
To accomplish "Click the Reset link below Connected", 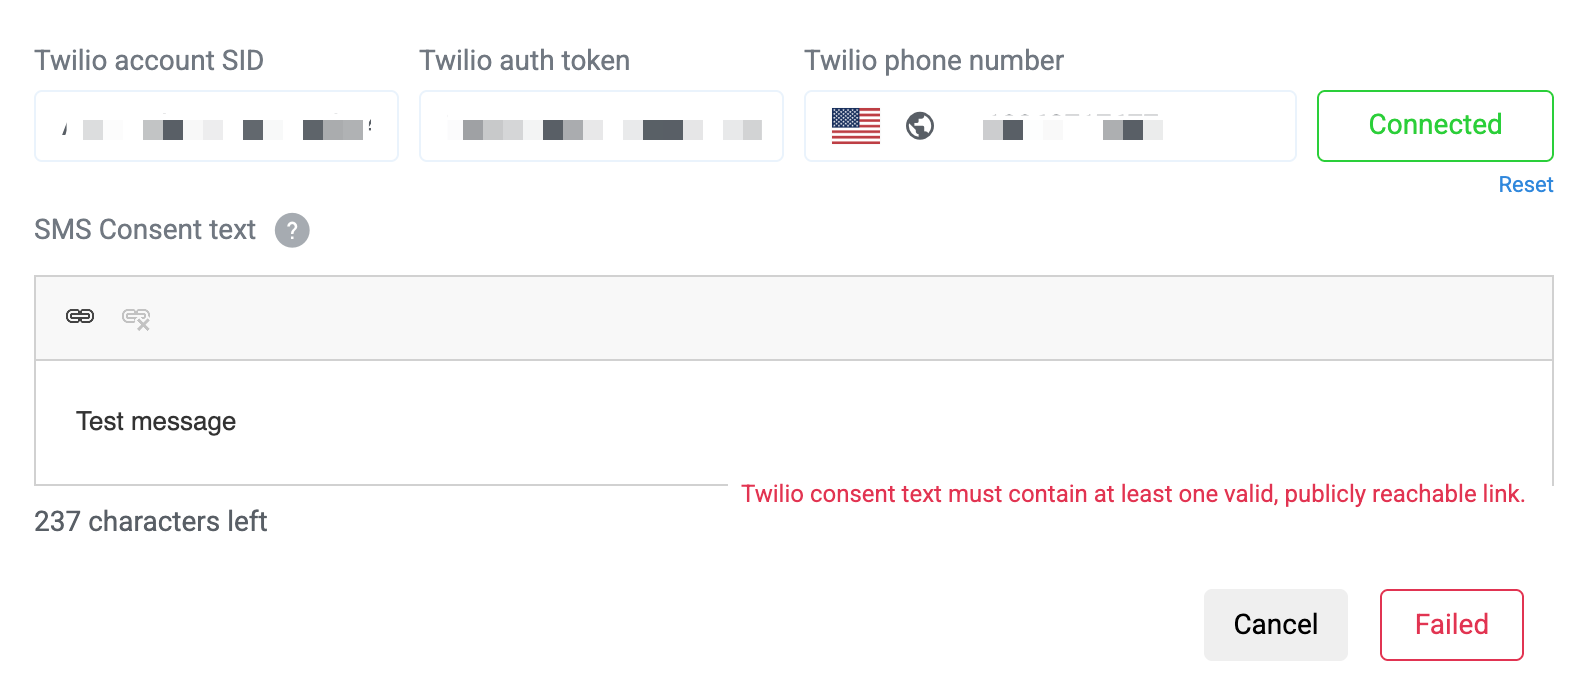I will coord(1525,184).
